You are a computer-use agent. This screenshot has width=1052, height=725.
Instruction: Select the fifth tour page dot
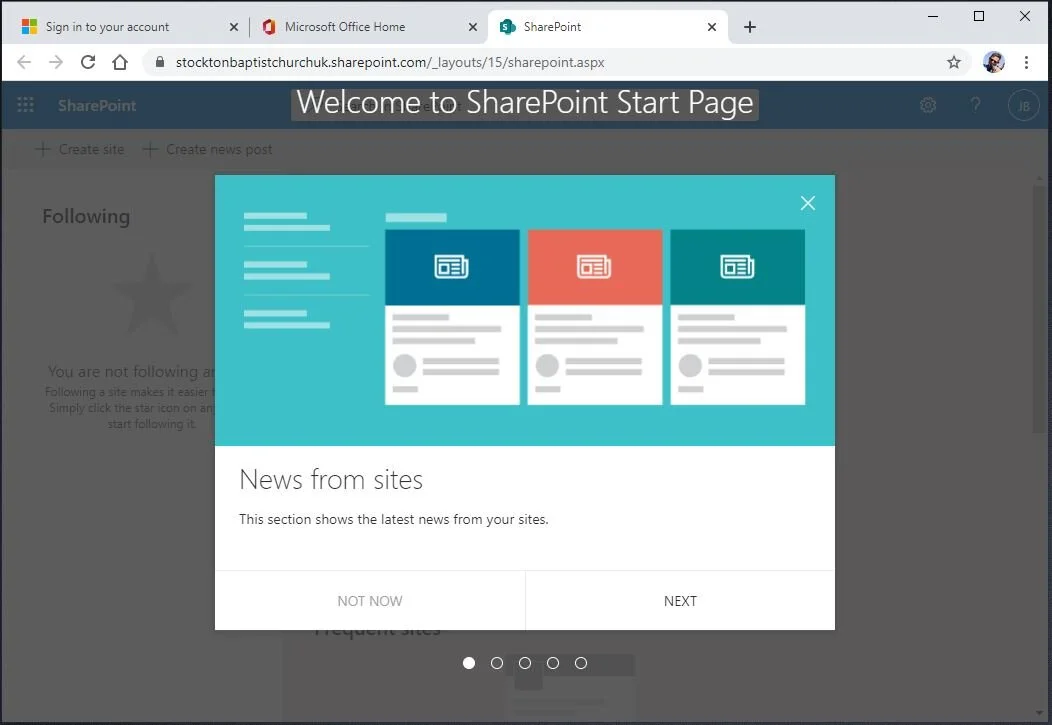(581, 663)
